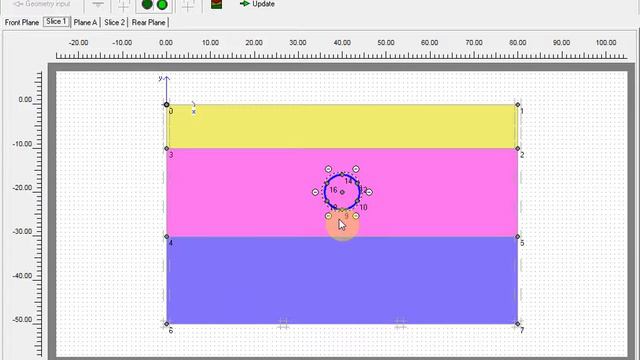This screenshot has height=360, width=640.
Task: Click the right bottom fixity symbol
Action: (x=400, y=324)
